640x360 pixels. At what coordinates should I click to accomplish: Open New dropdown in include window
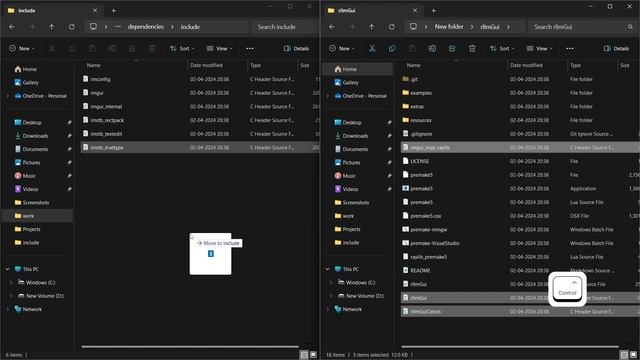(x=22, y=49)
